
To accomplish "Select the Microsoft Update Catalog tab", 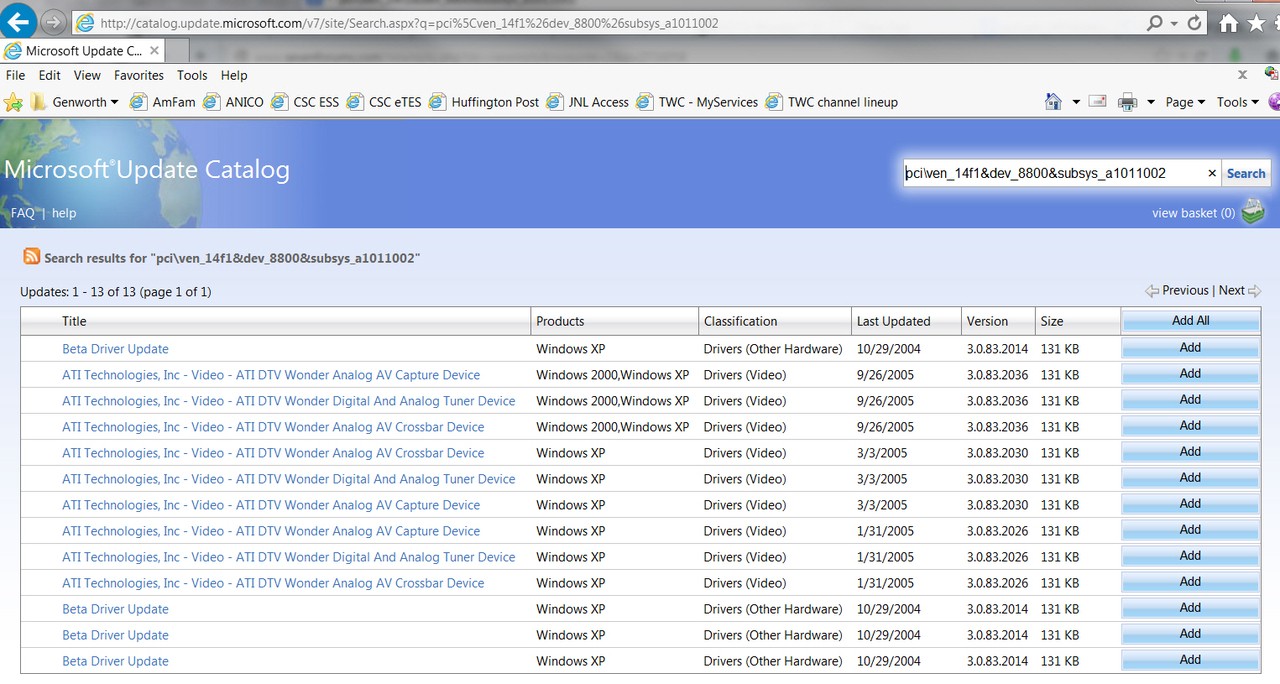I will coord(84,51).
